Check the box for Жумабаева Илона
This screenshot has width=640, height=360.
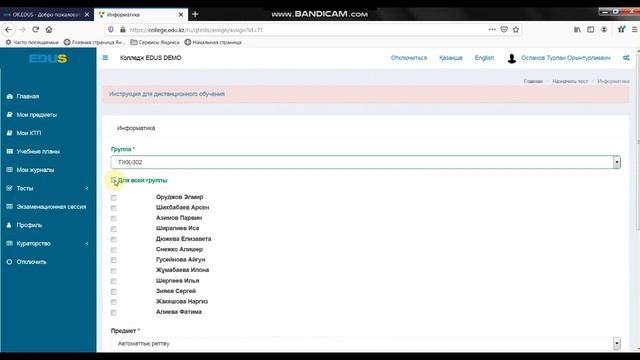coord(113,271)
